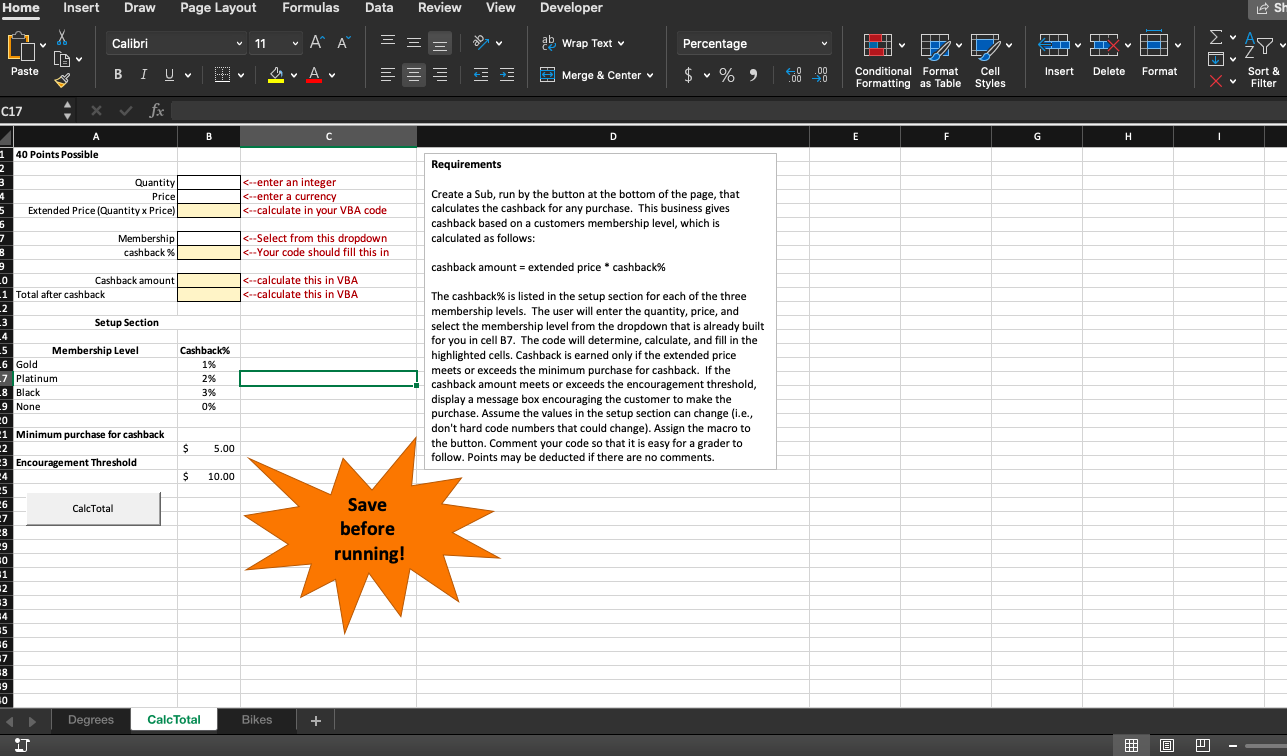Expand the Merge & Center dropdown arrow
Screen dimensions: 1287x756
649,75
